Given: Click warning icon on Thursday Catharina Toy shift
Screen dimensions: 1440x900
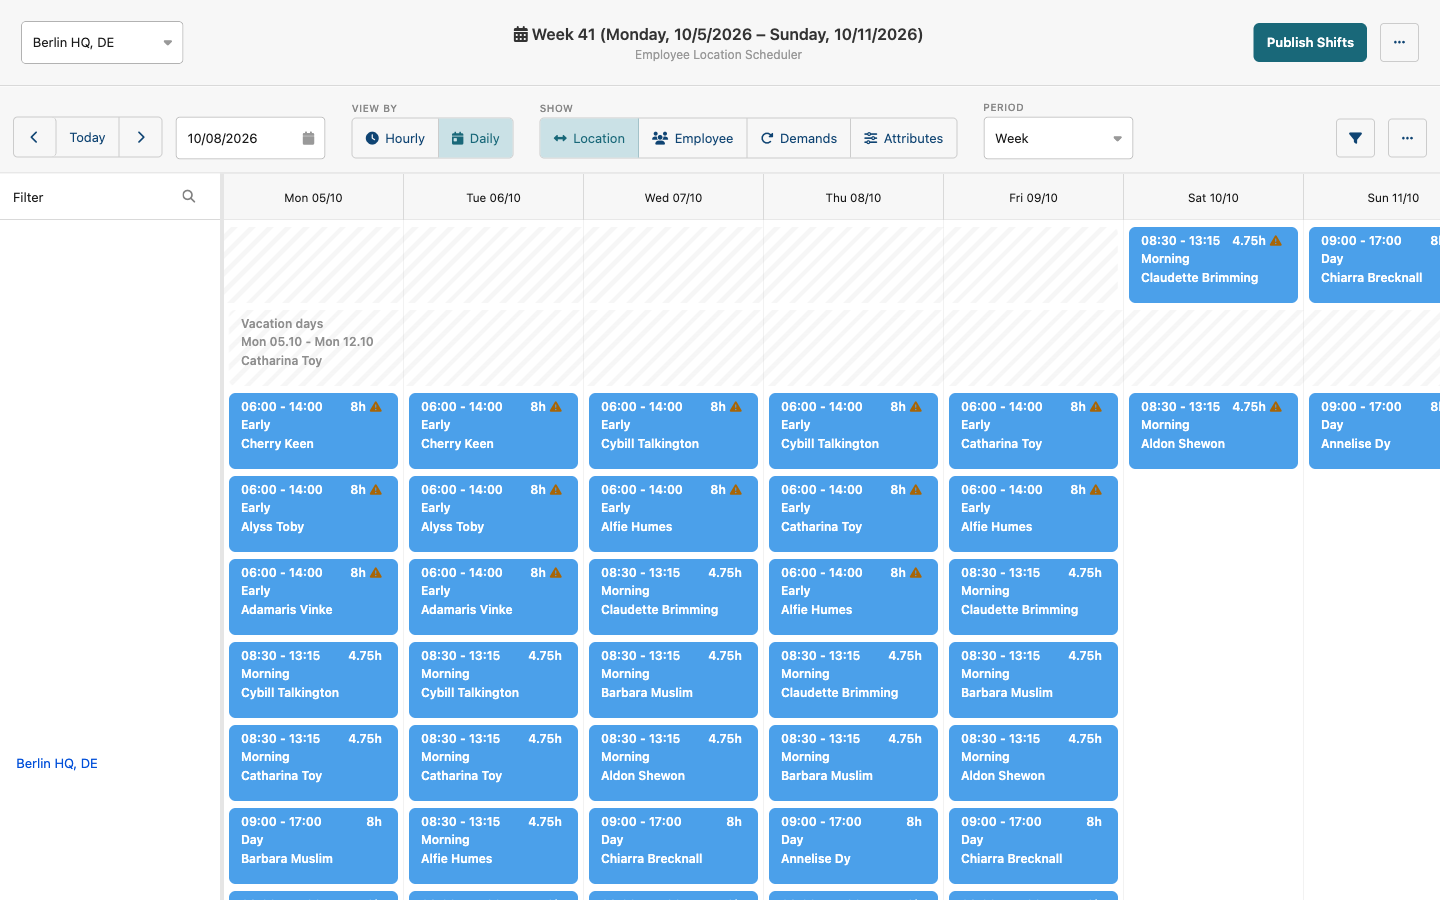Looking at the screenshot, I should tap(916, 490).
